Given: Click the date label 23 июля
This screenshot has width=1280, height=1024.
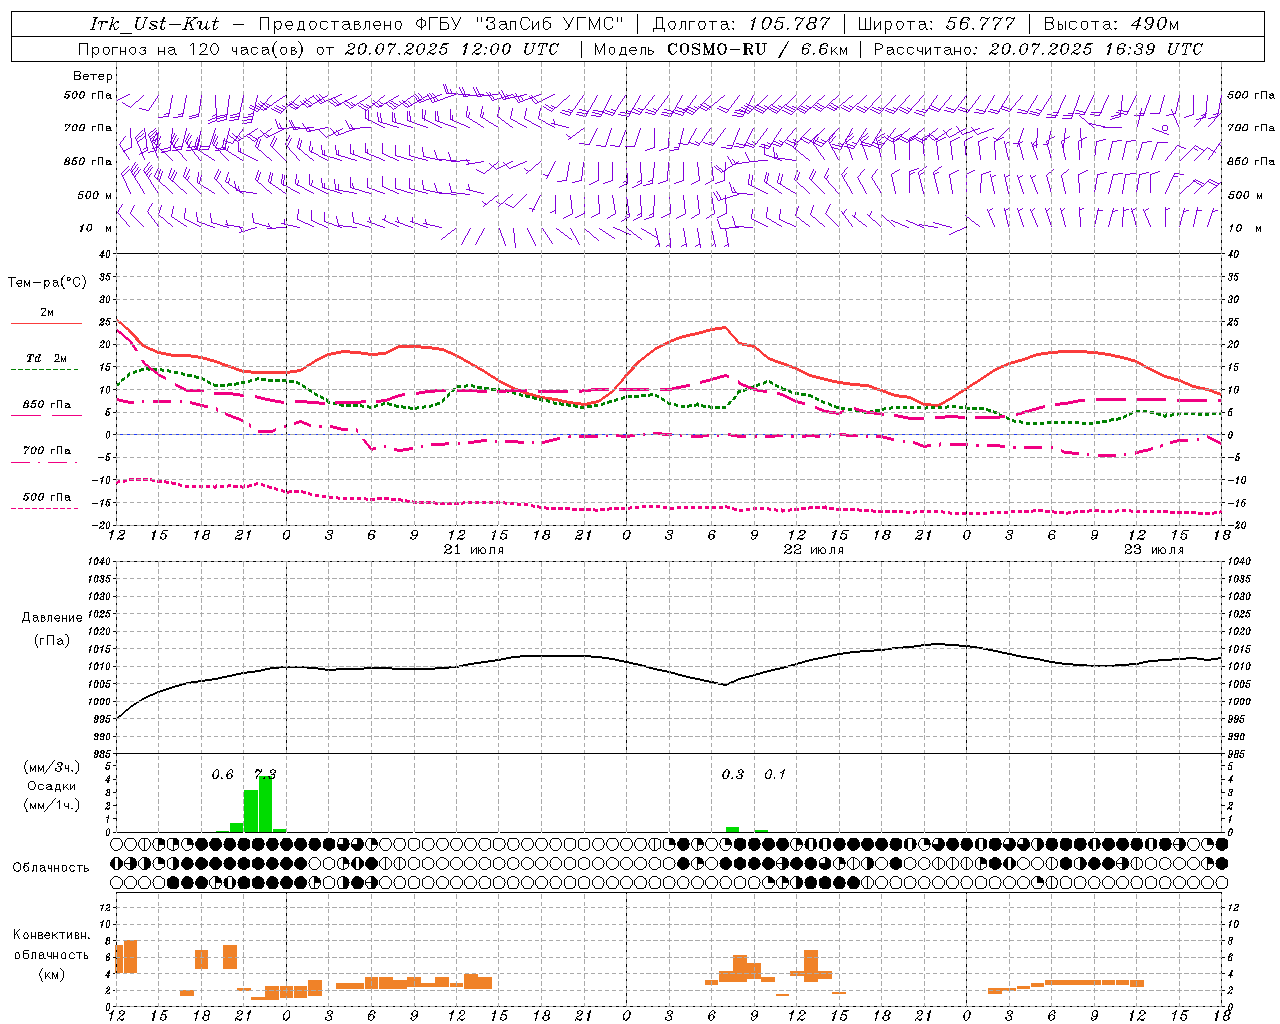Looking at the screenshot, I should pos(1153,550).
